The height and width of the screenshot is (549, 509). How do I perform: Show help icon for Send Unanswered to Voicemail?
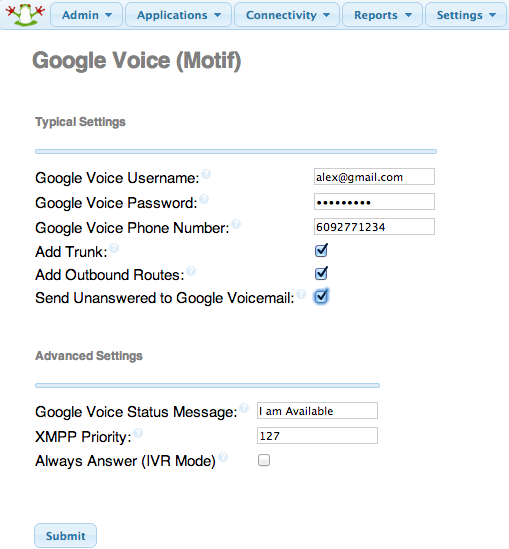301,294
